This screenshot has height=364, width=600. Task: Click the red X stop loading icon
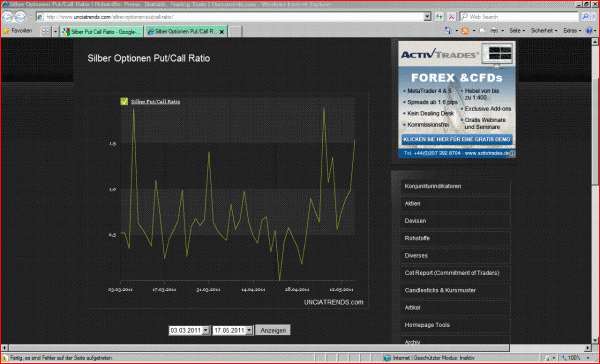(451, 16)
